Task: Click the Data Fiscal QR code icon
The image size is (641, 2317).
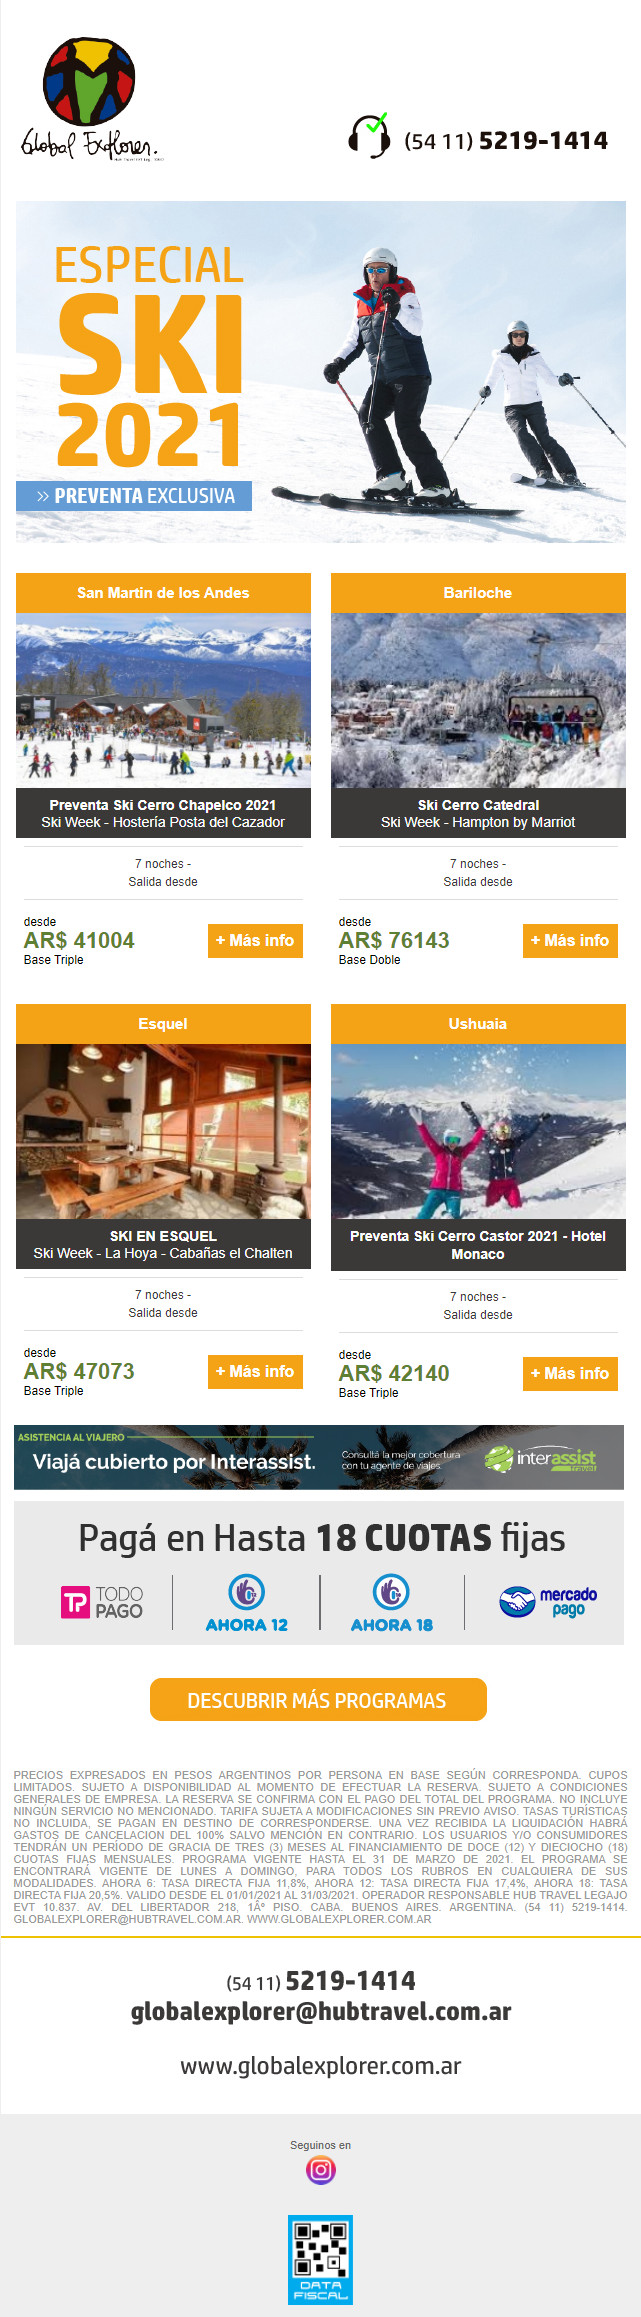Action: (x=321, y=2259)
